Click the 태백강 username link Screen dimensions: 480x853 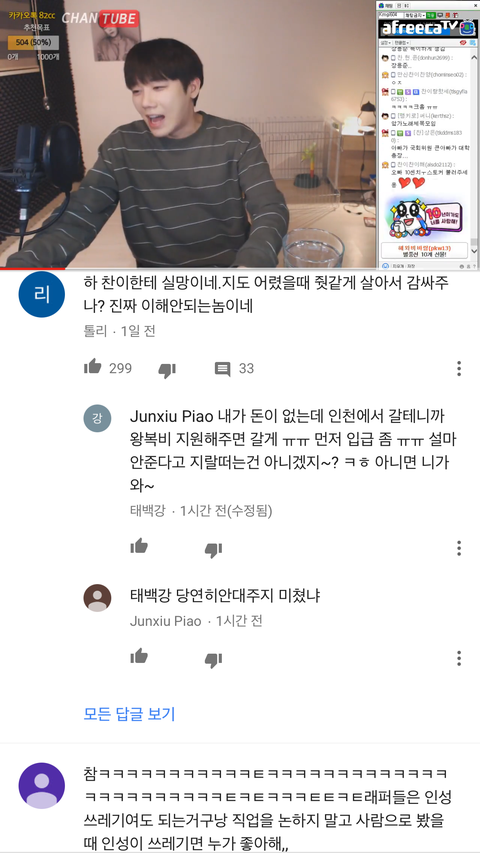[147, 511]
